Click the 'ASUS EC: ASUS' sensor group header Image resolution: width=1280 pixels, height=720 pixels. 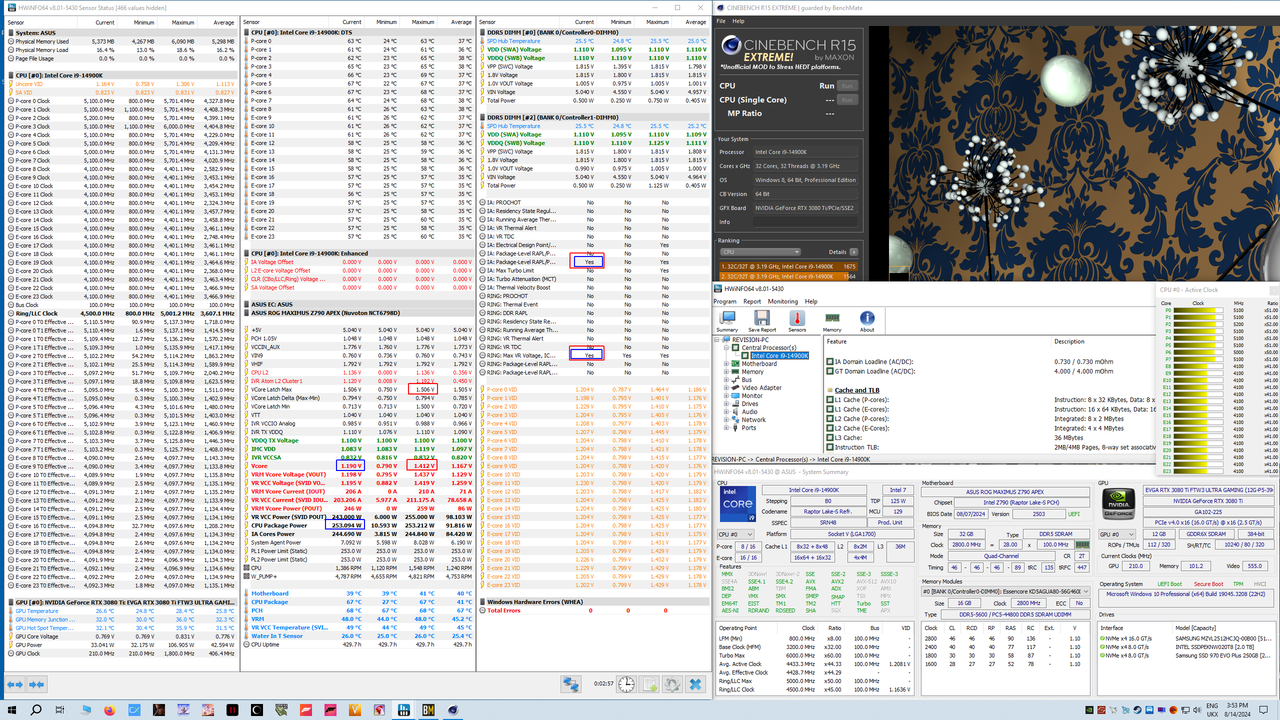click(x=357, y=304)
